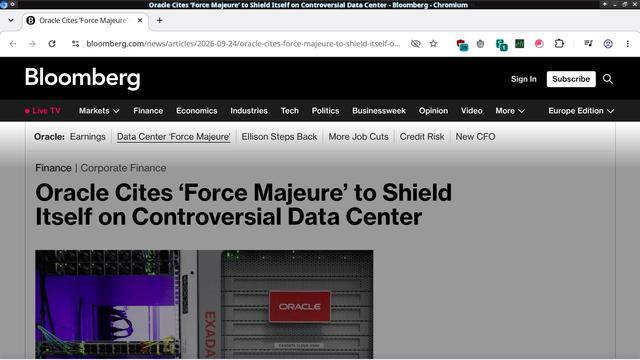Go to the Economics section
Screen dimensions: 640x360
point(197,111)
